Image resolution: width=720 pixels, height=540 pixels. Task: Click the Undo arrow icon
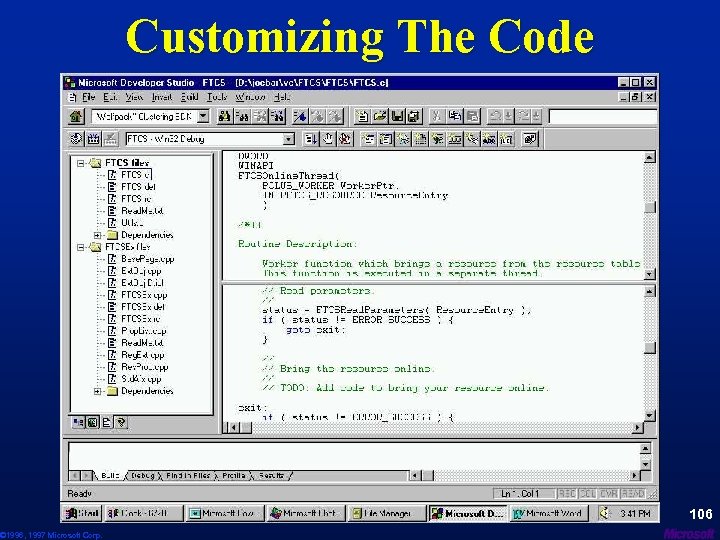pos(496,117)
